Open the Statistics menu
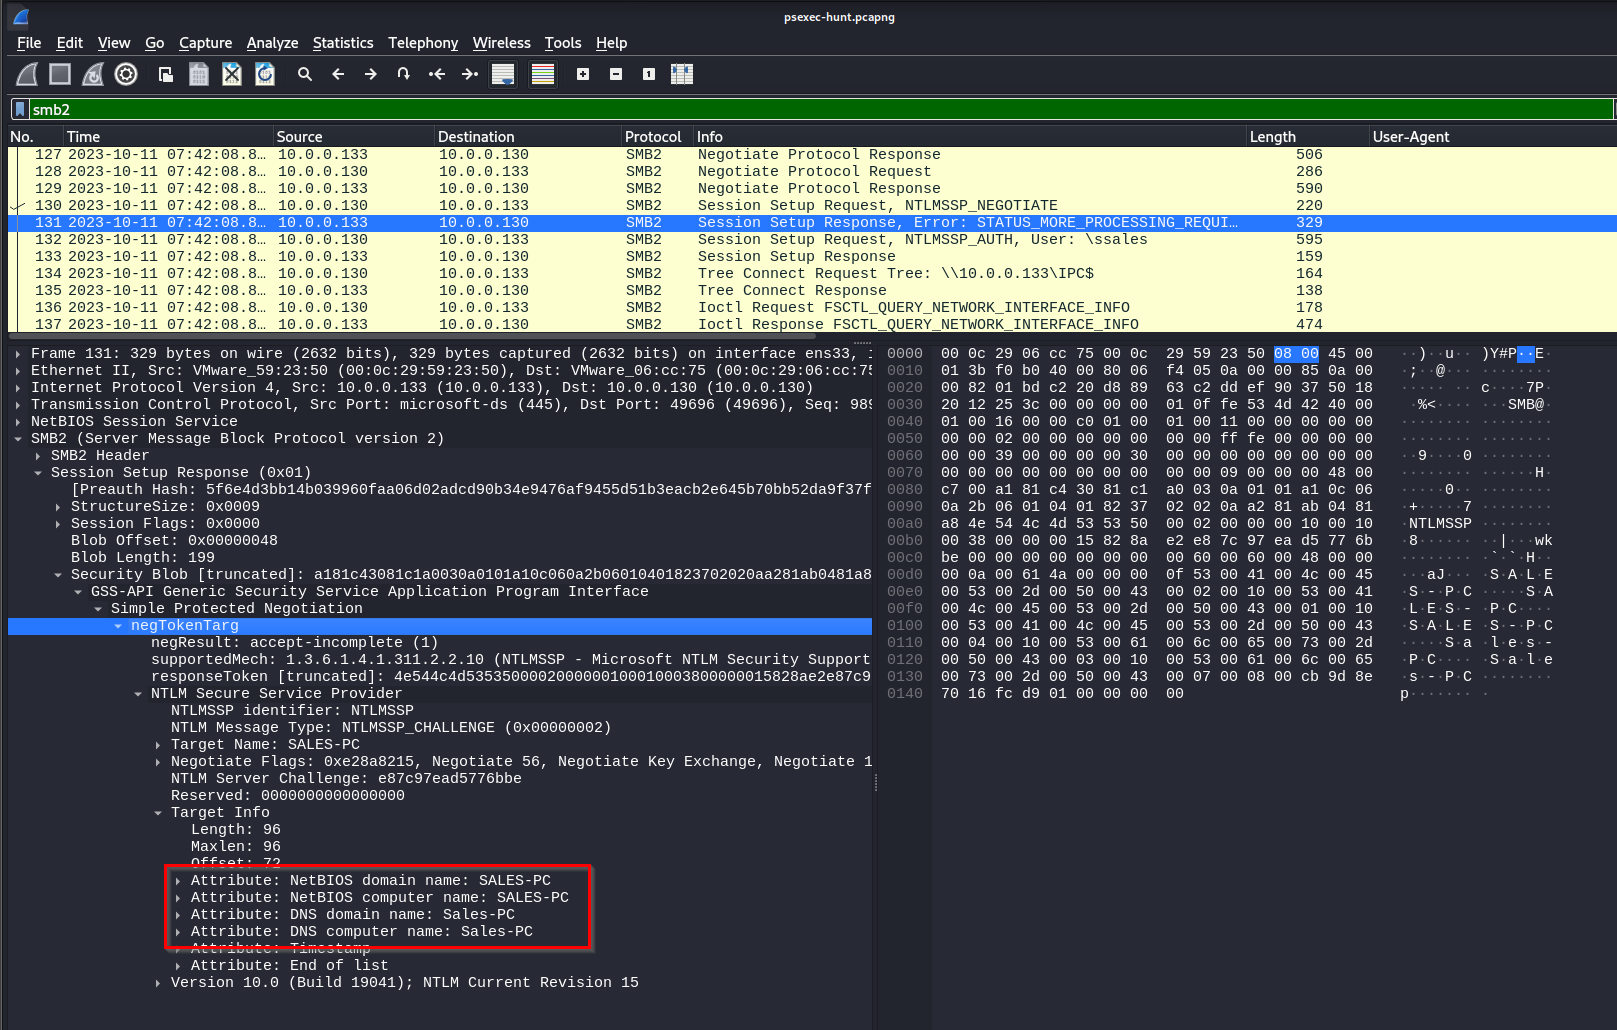 pyautogui.click(x=342, y=43)
